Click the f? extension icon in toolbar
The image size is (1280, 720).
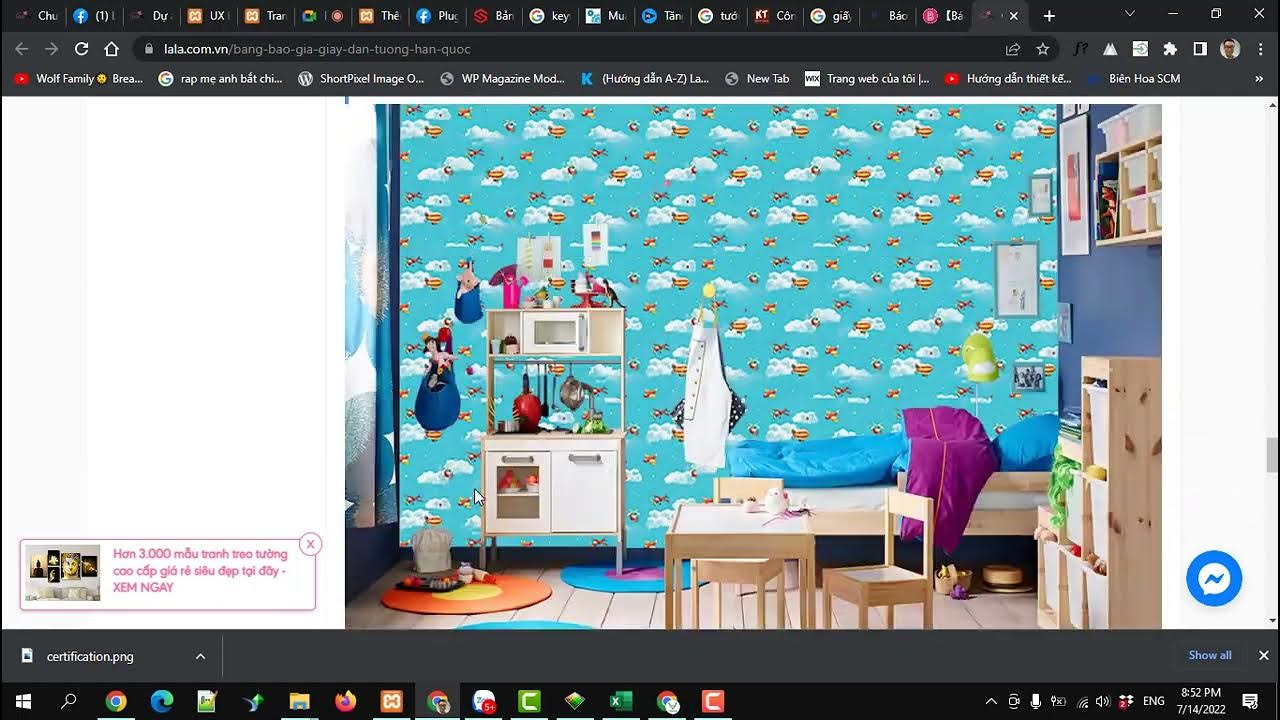(1080, 49)
